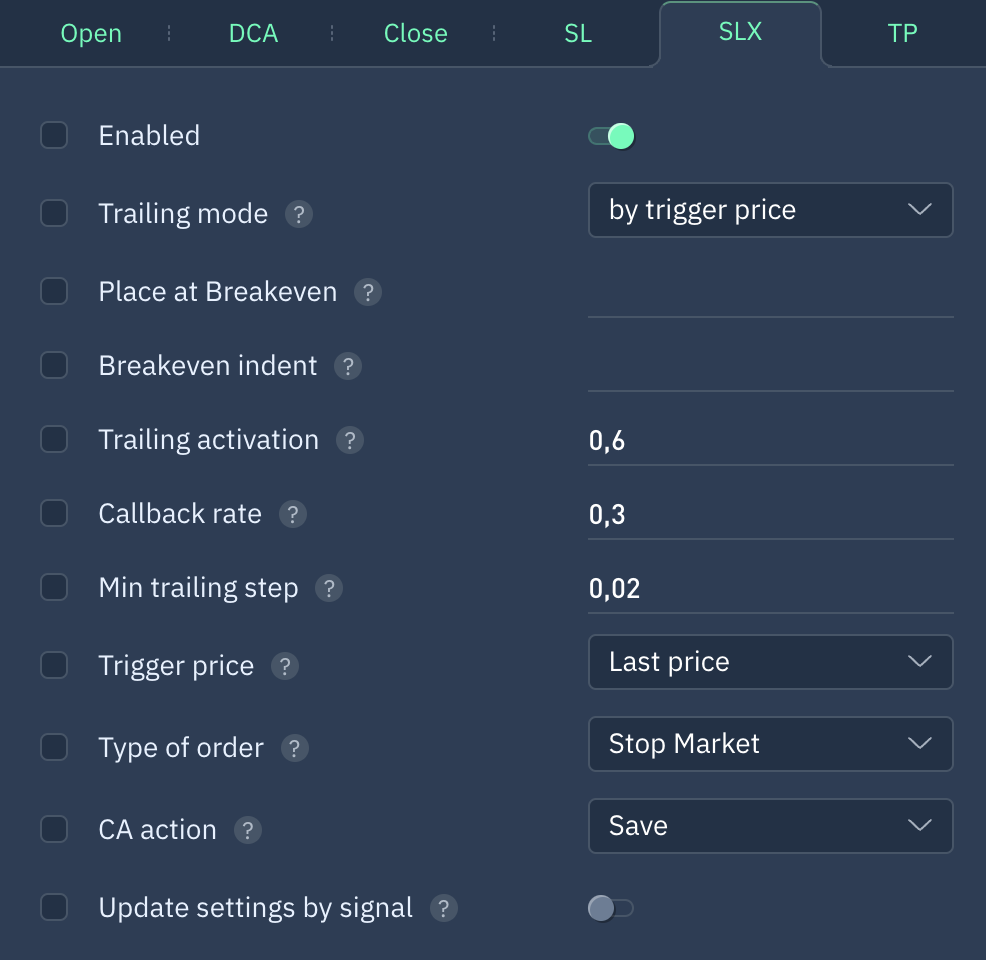986x960 pixels.
Task: Show help for Place at Breakeven
Action: tap(368, 292)
